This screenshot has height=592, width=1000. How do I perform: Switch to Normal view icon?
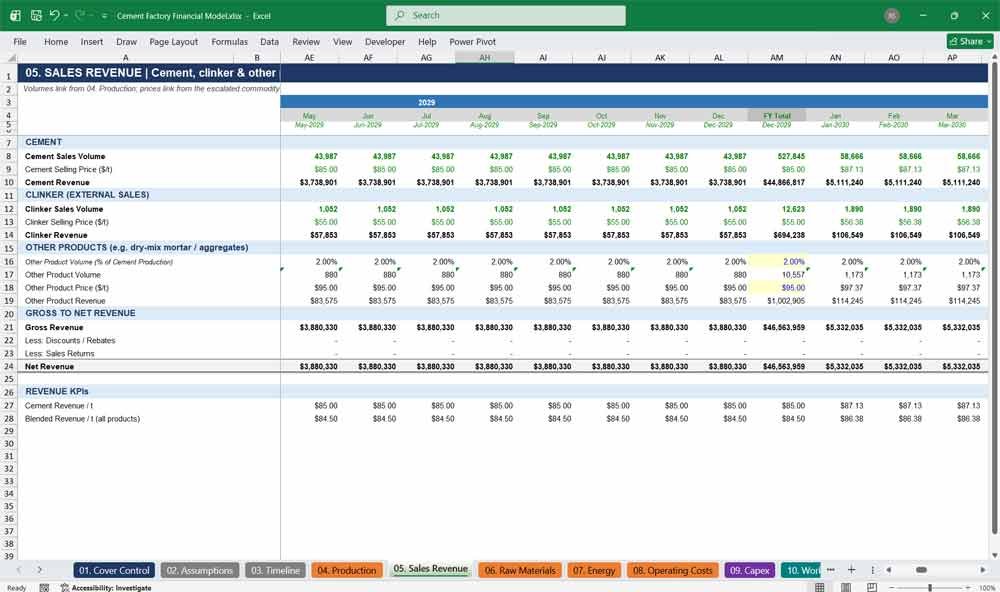(x=820, y=587)
